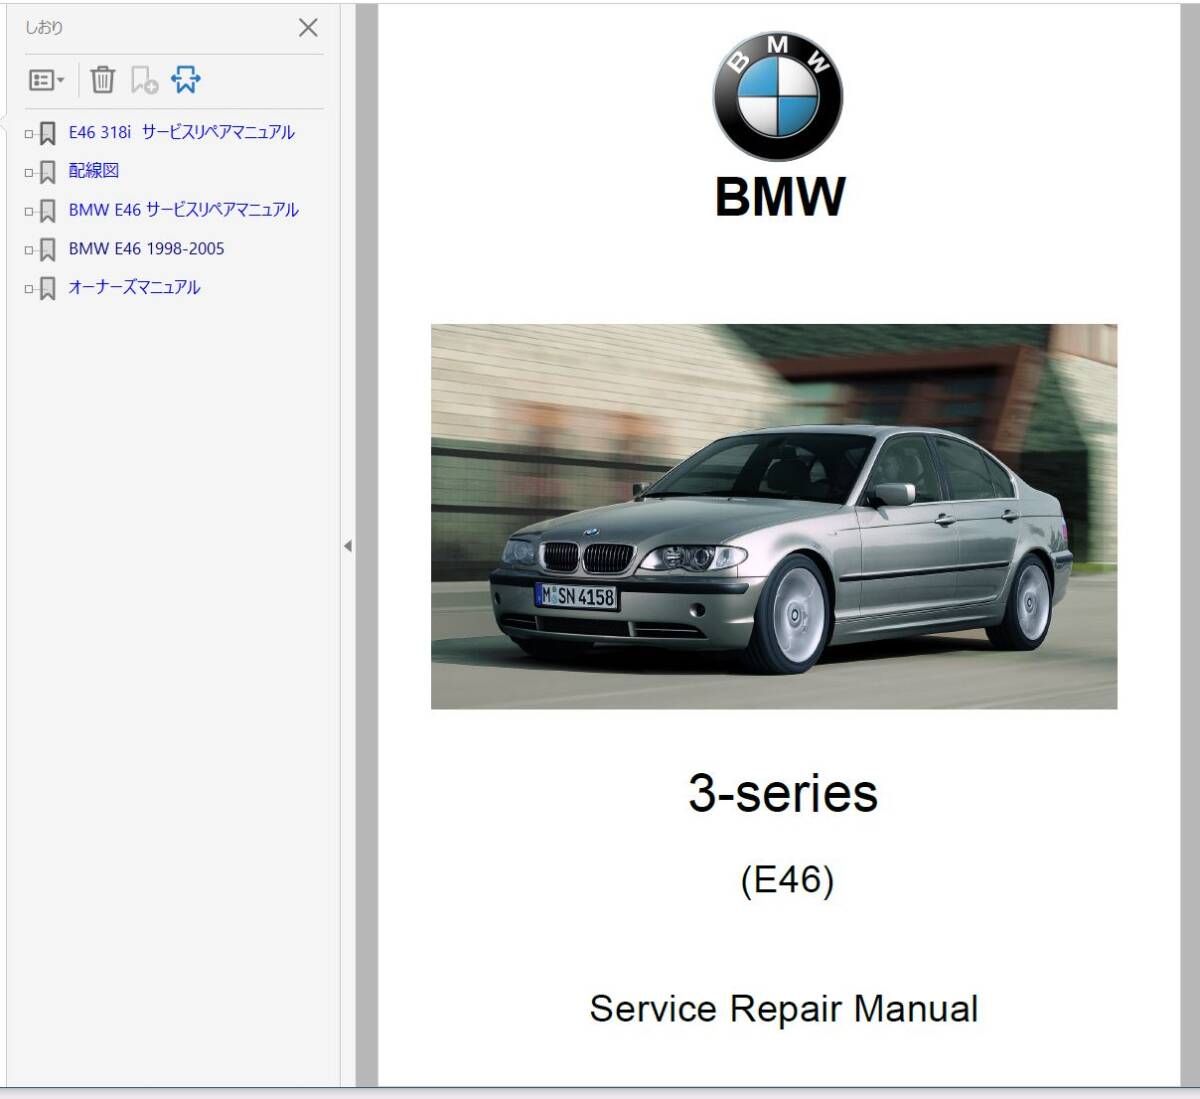The image size is (1200, 1099).
Task: Click the add new bookmark icon
Action: [x=145, y=80]
